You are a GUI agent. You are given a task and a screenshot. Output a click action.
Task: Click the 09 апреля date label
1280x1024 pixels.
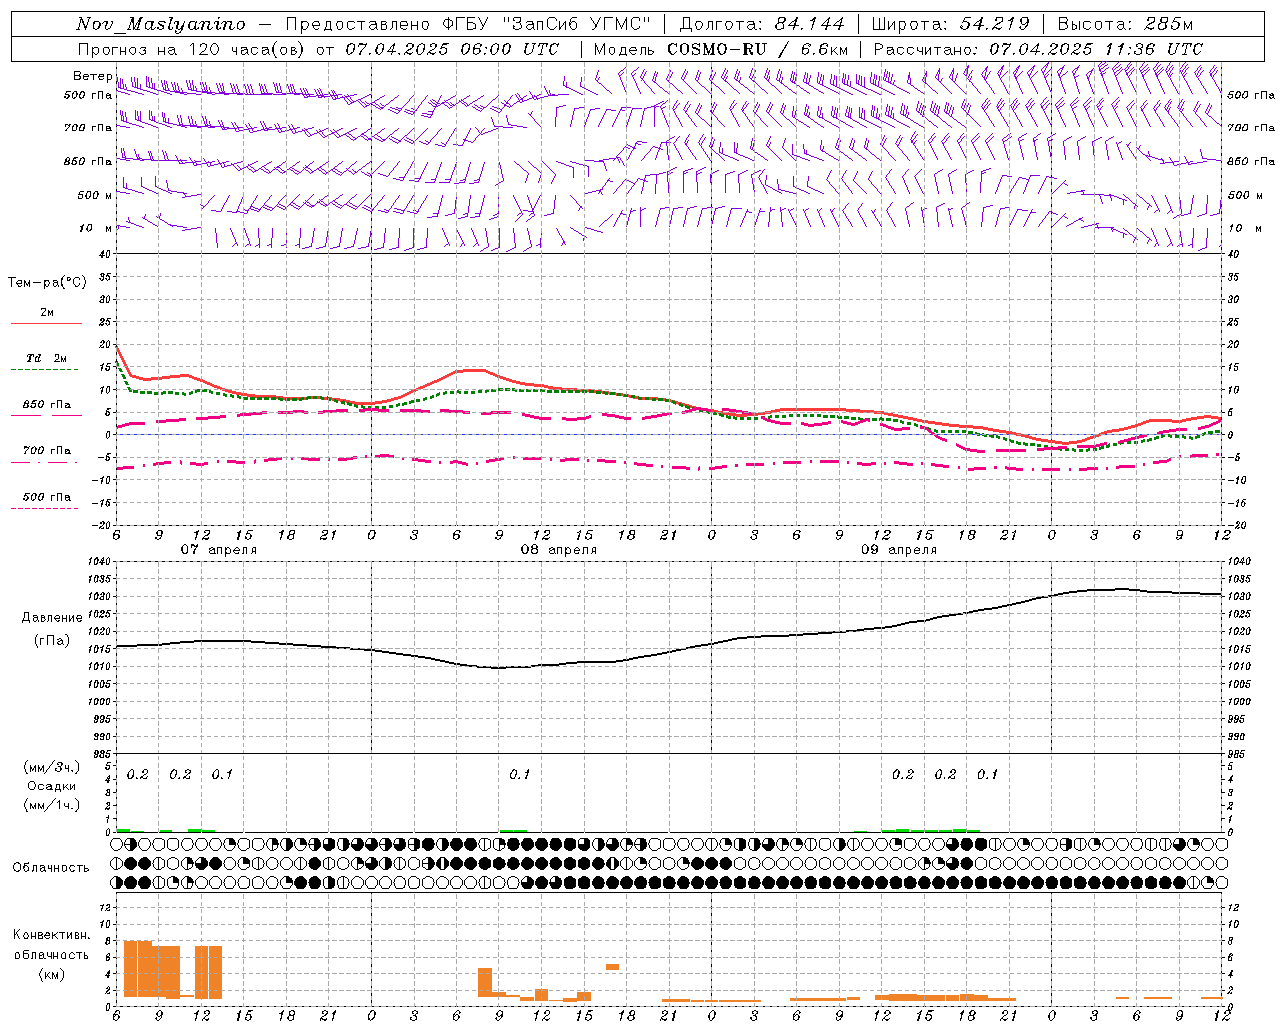coord(898,550)
